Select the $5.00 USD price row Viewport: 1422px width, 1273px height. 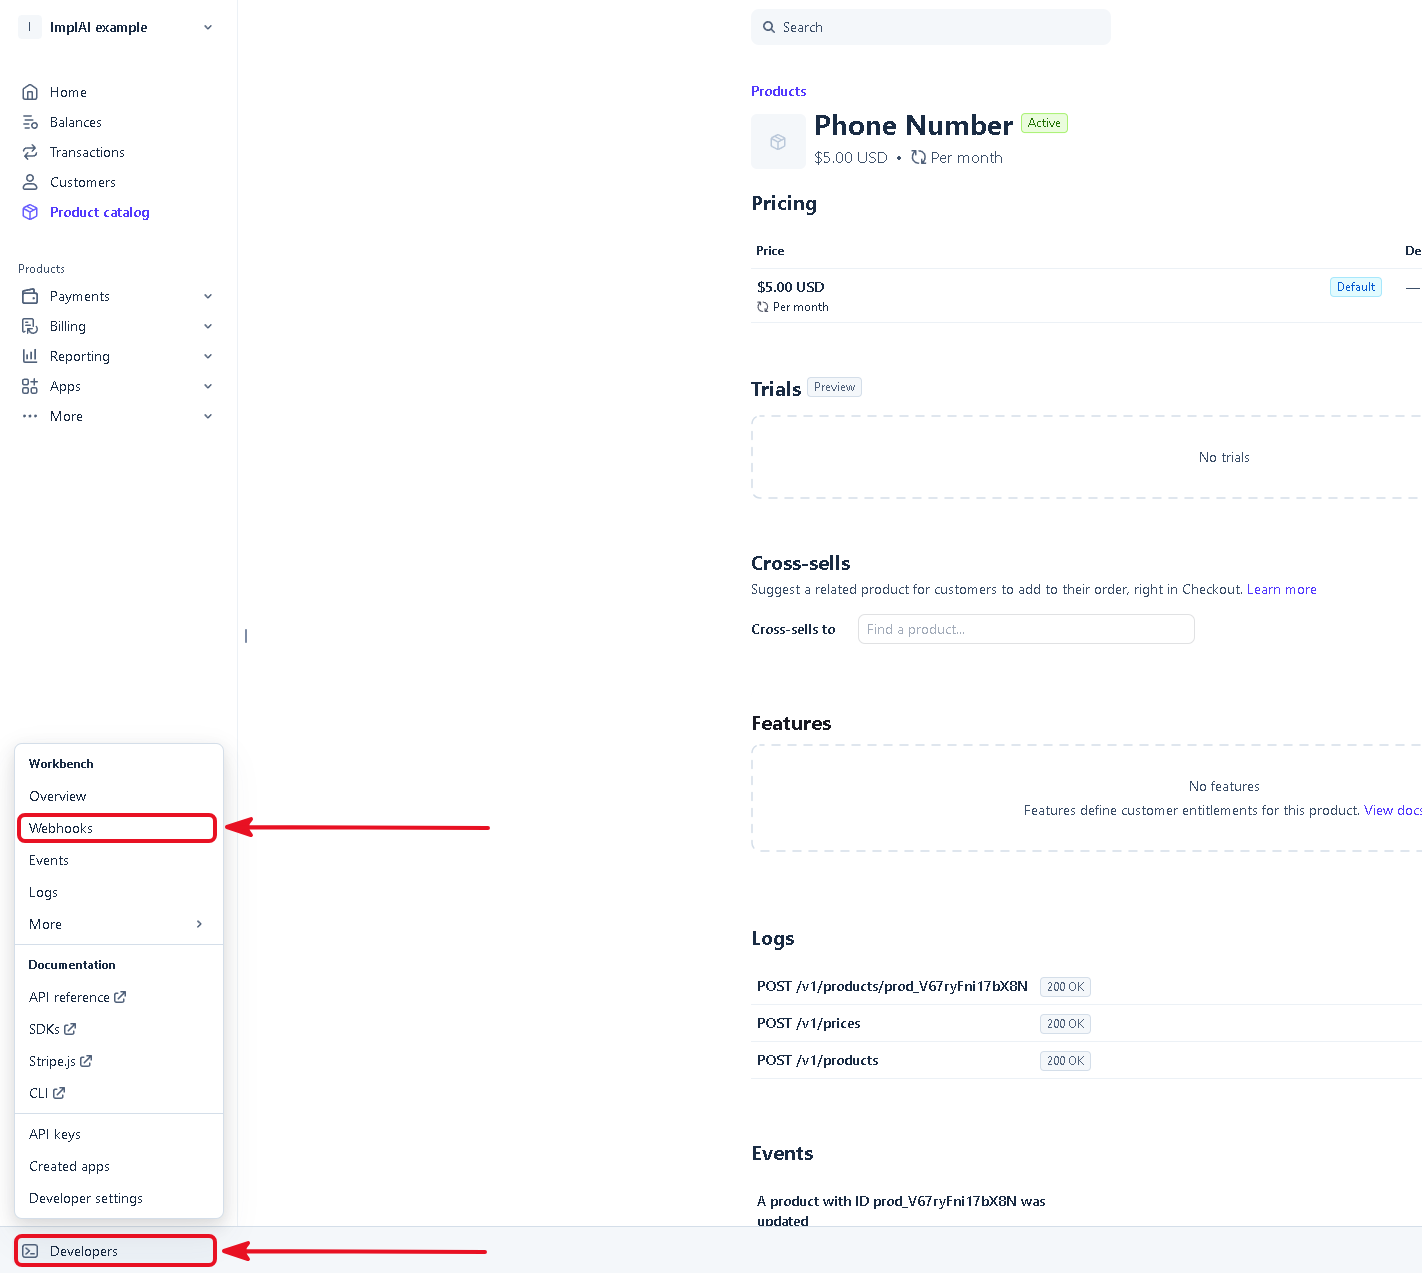click(x=1086, y=296)
